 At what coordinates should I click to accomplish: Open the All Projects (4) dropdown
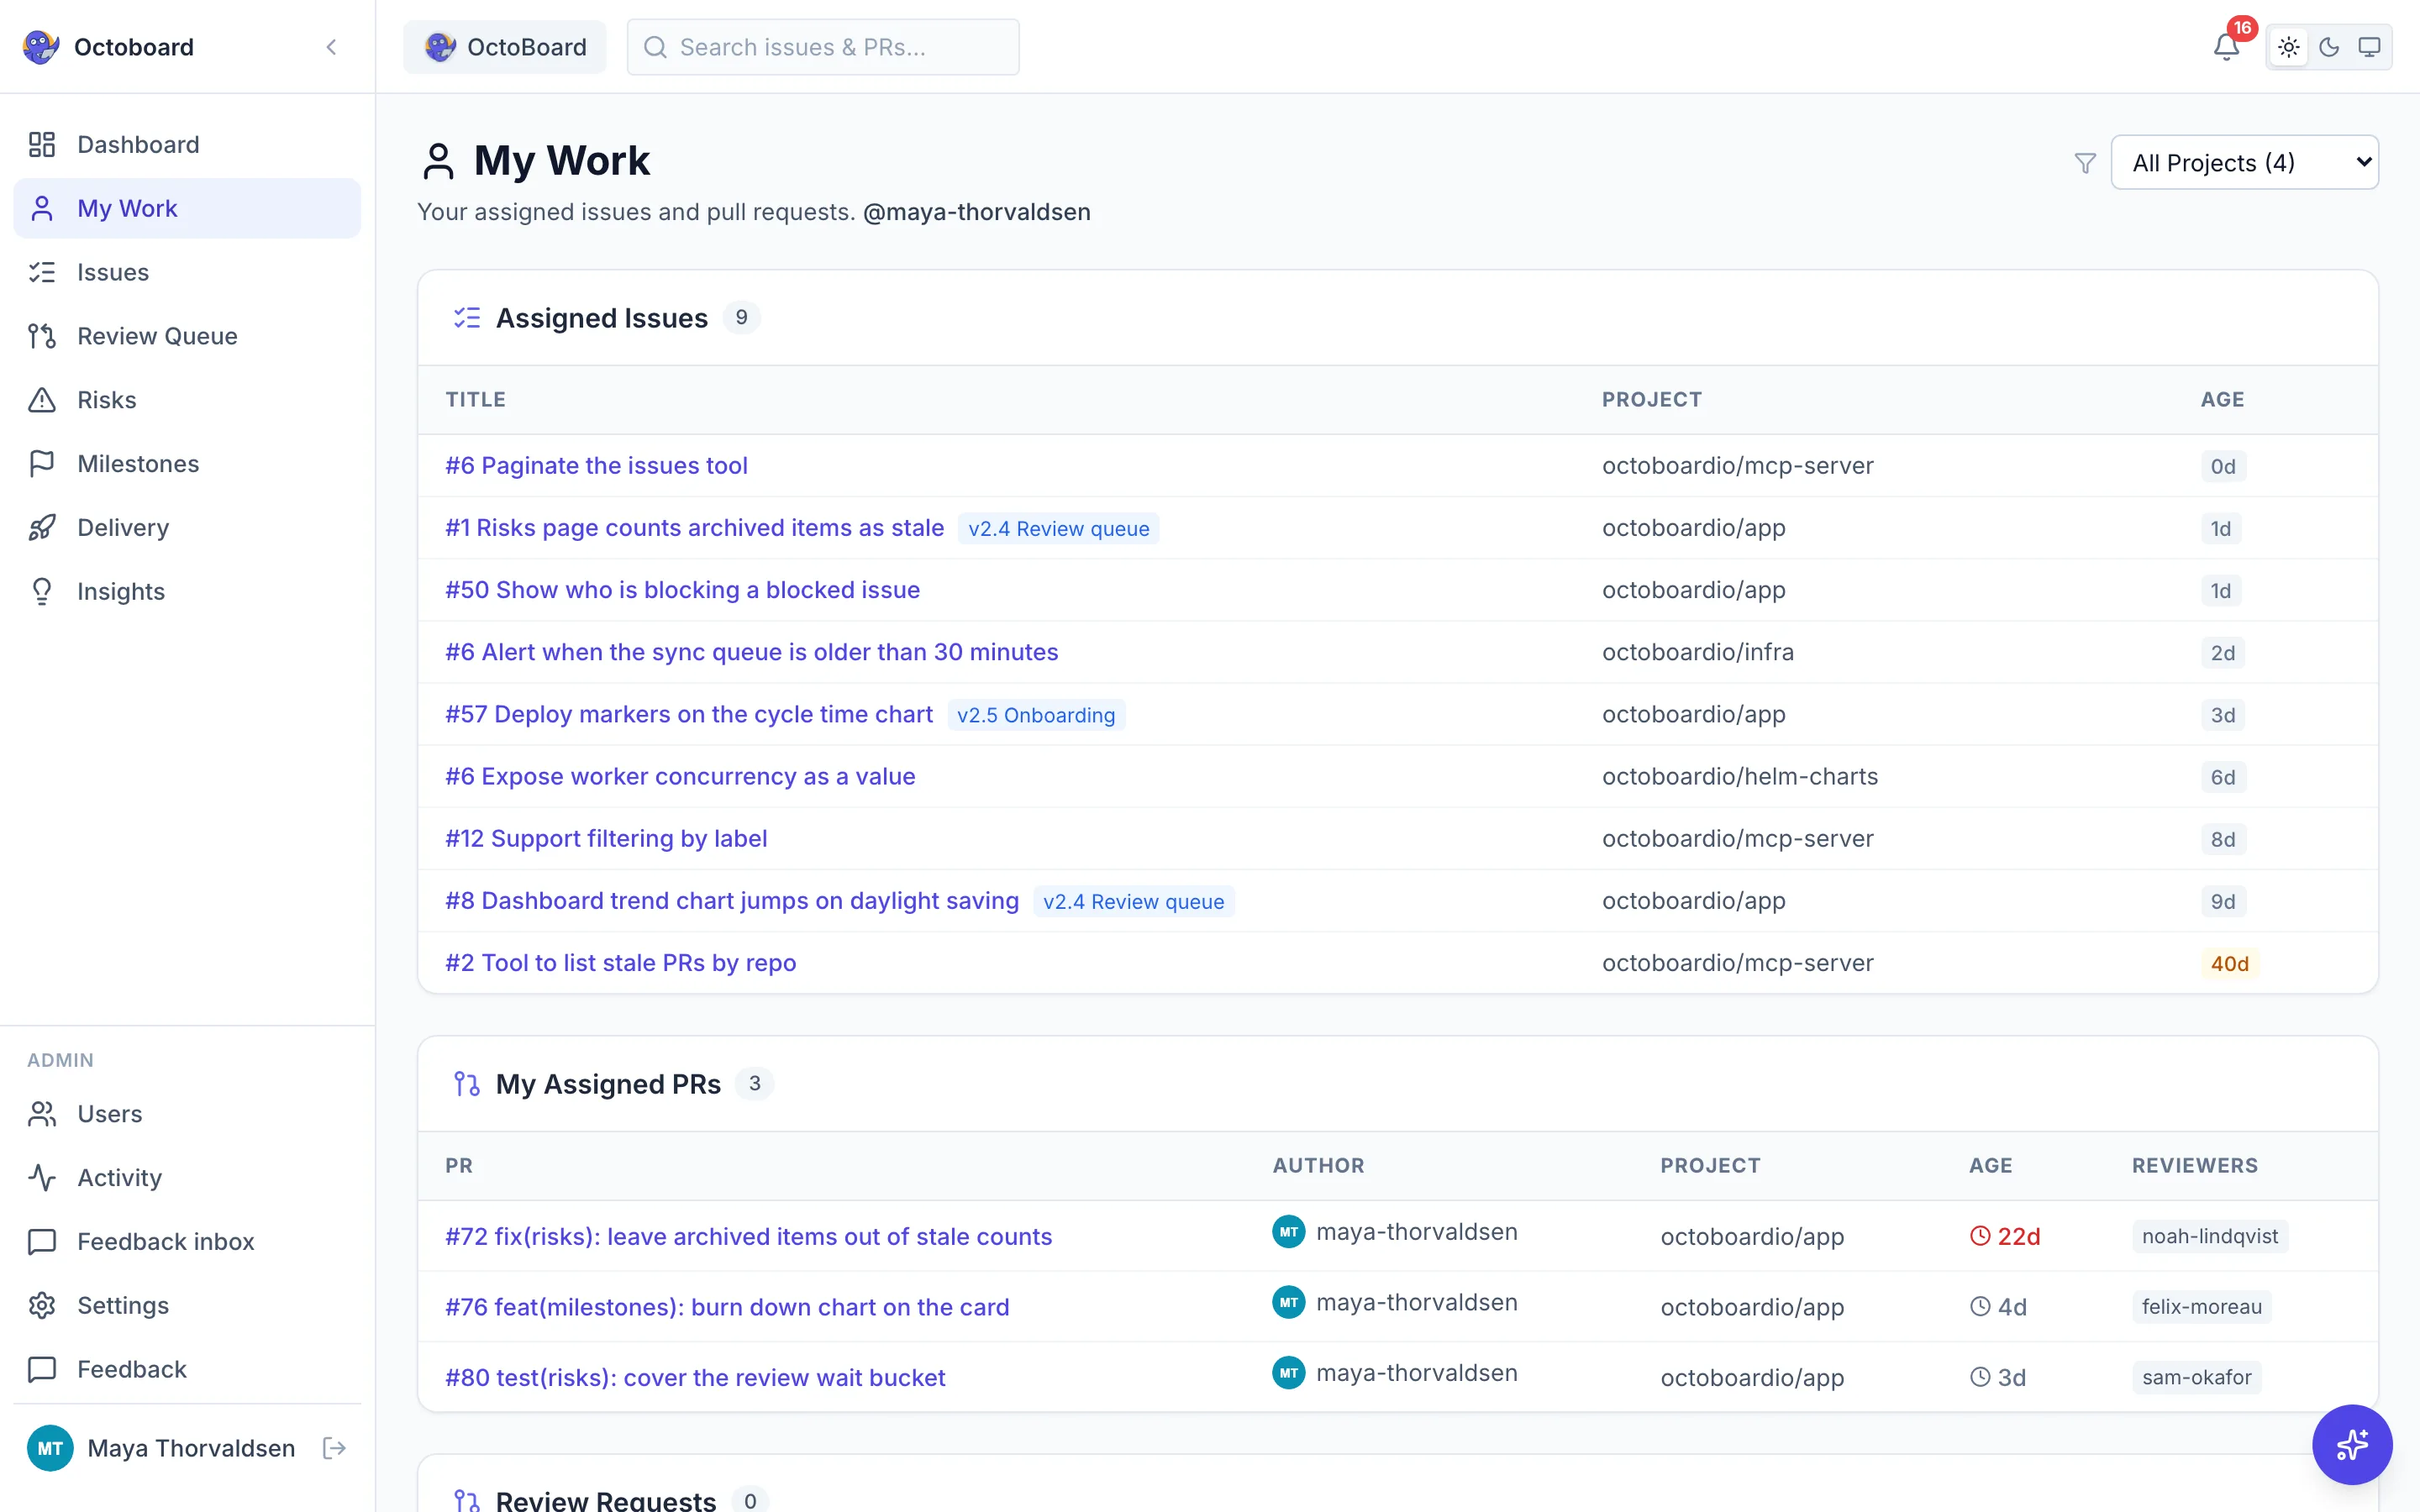click(x=2244, y=162)
